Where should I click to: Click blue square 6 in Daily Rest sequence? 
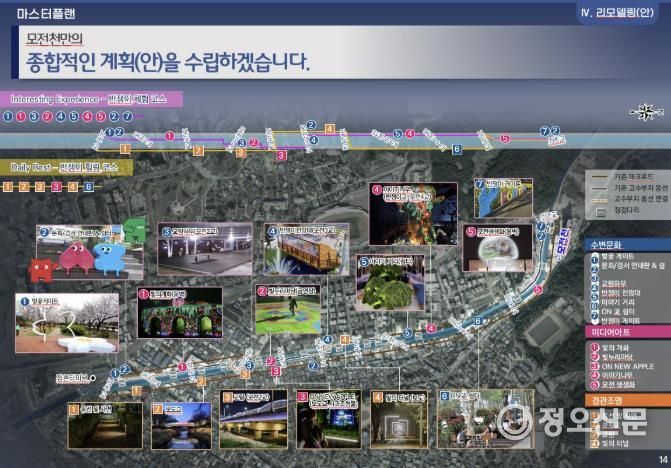89,187
